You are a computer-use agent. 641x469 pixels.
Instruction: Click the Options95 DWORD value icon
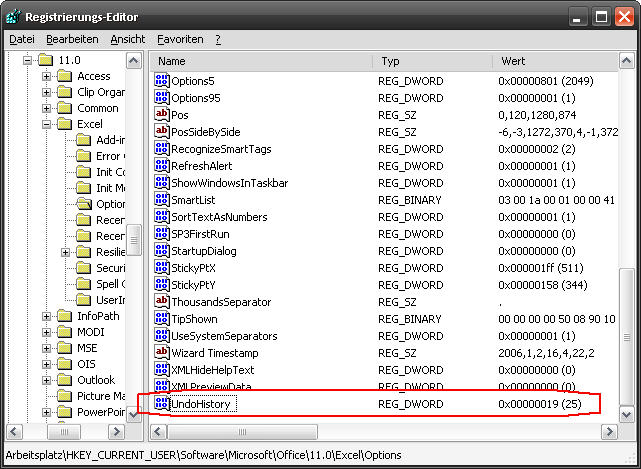click(162, 98)
